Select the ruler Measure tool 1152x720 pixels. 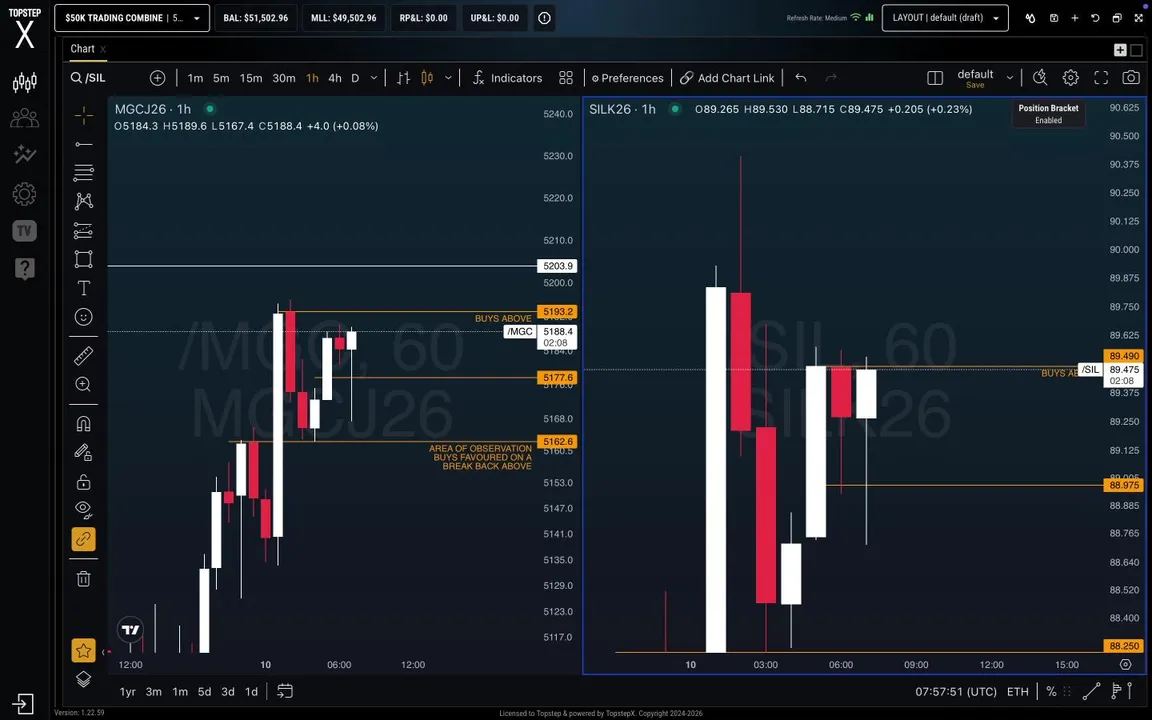(x=84, y=356)
